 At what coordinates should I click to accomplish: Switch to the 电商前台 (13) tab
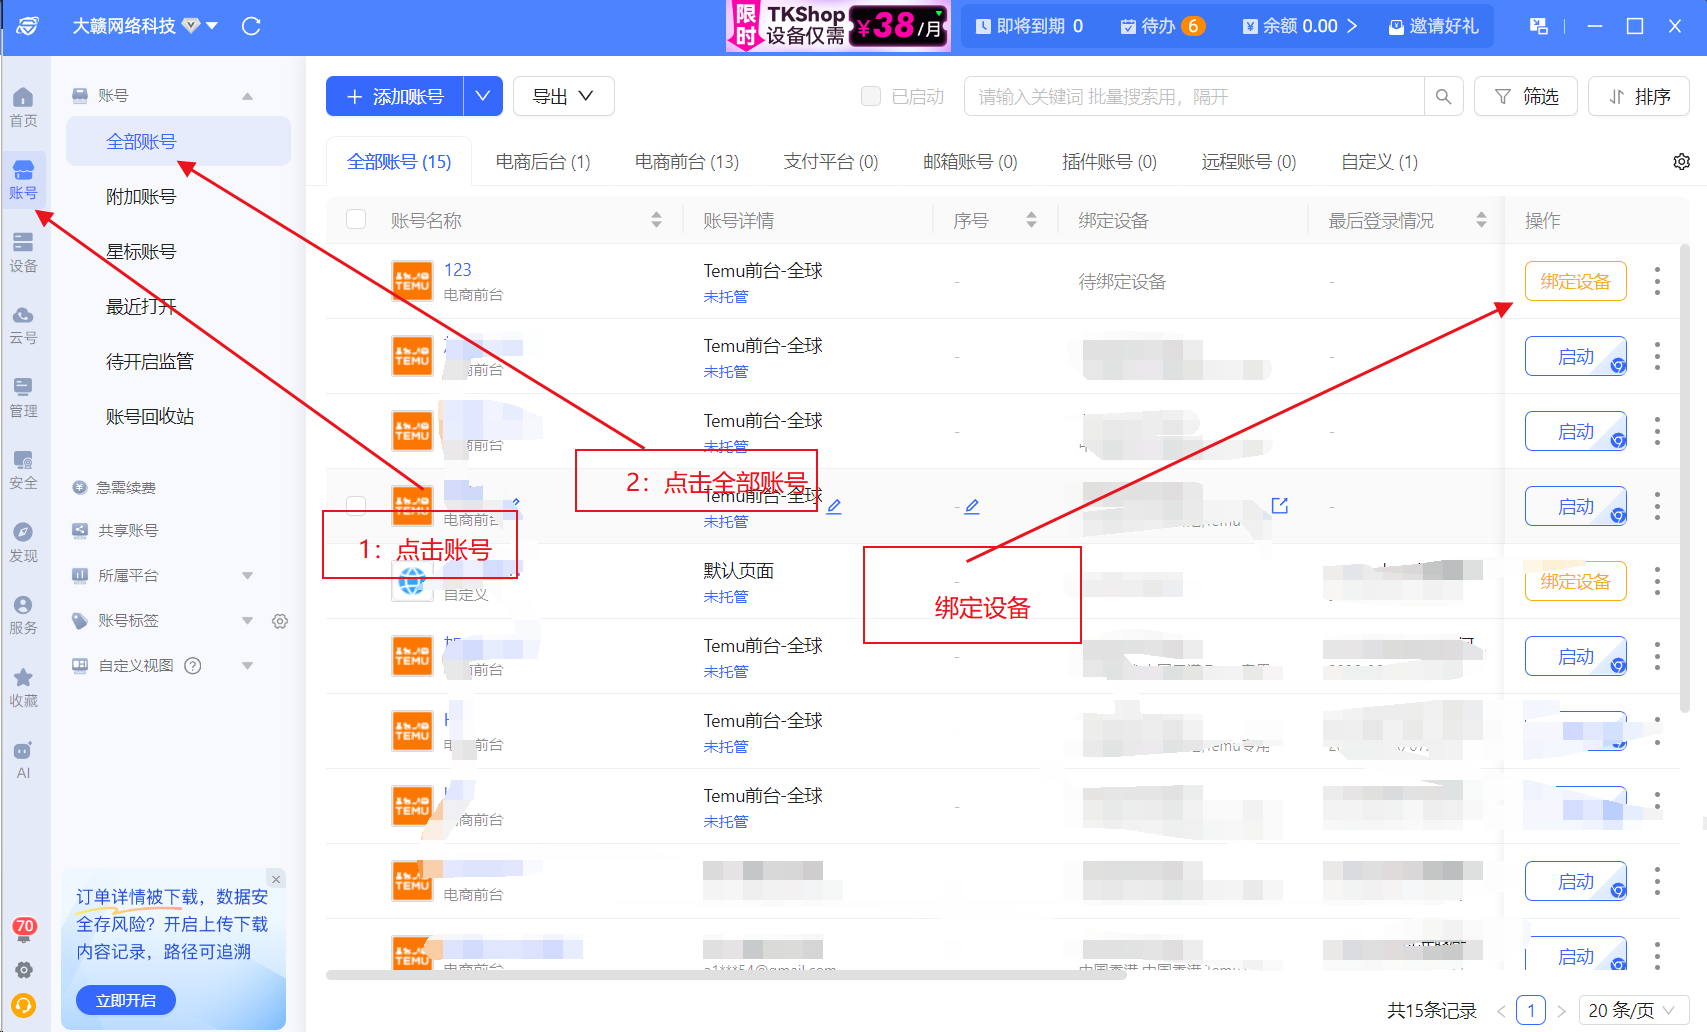point(687,162)
